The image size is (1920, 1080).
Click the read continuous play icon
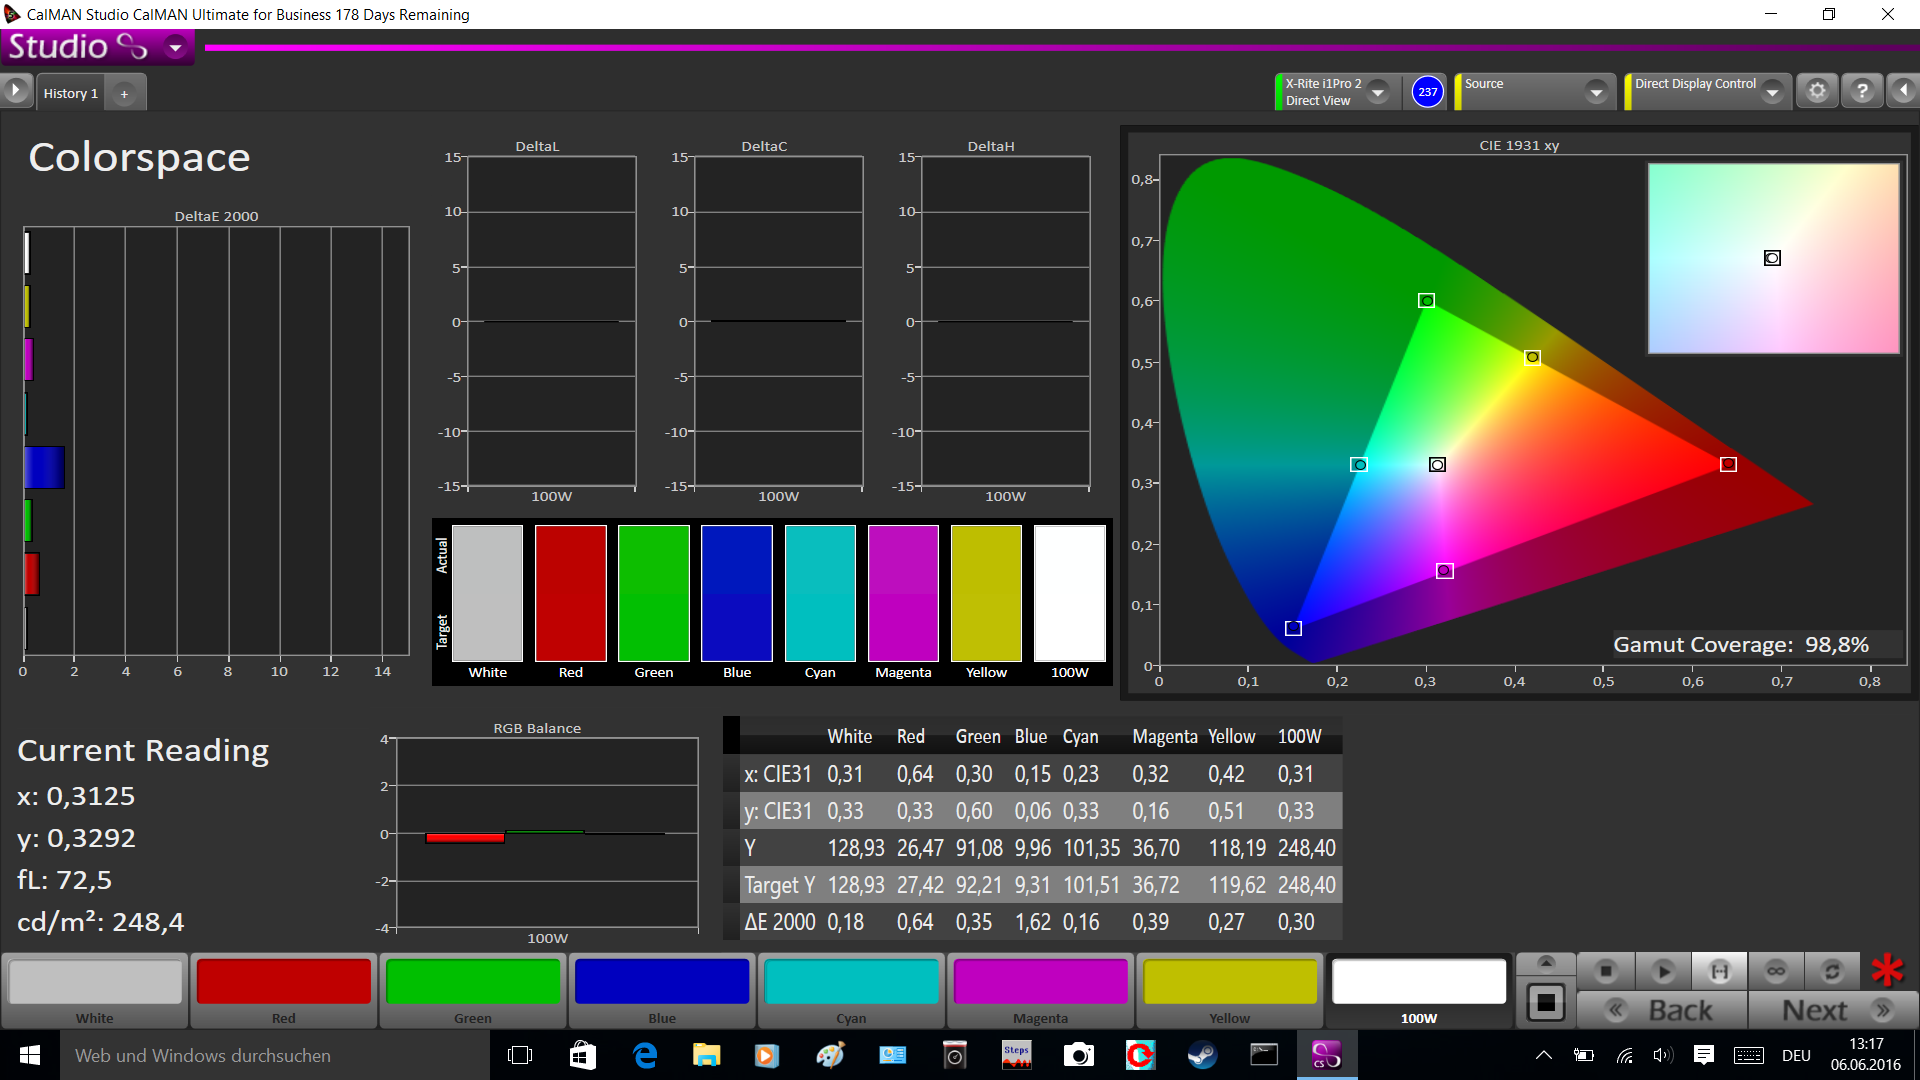[1663, 971]
